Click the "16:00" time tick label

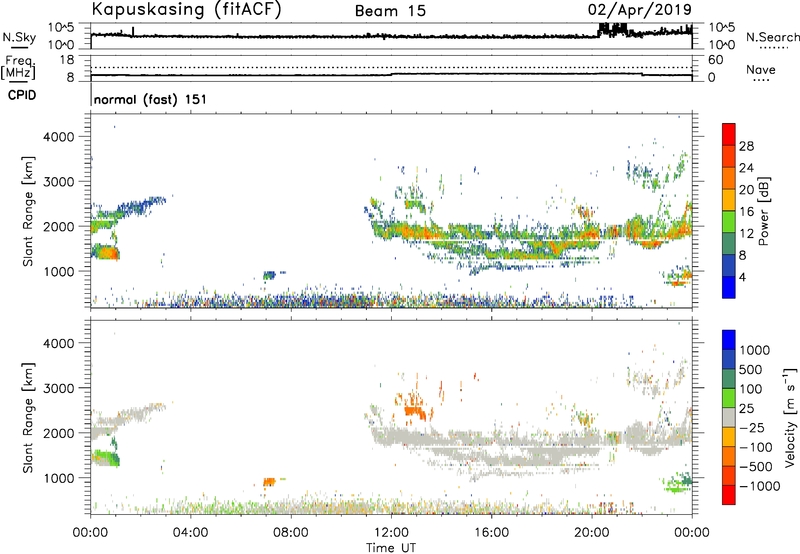click(x=491, y=533)
